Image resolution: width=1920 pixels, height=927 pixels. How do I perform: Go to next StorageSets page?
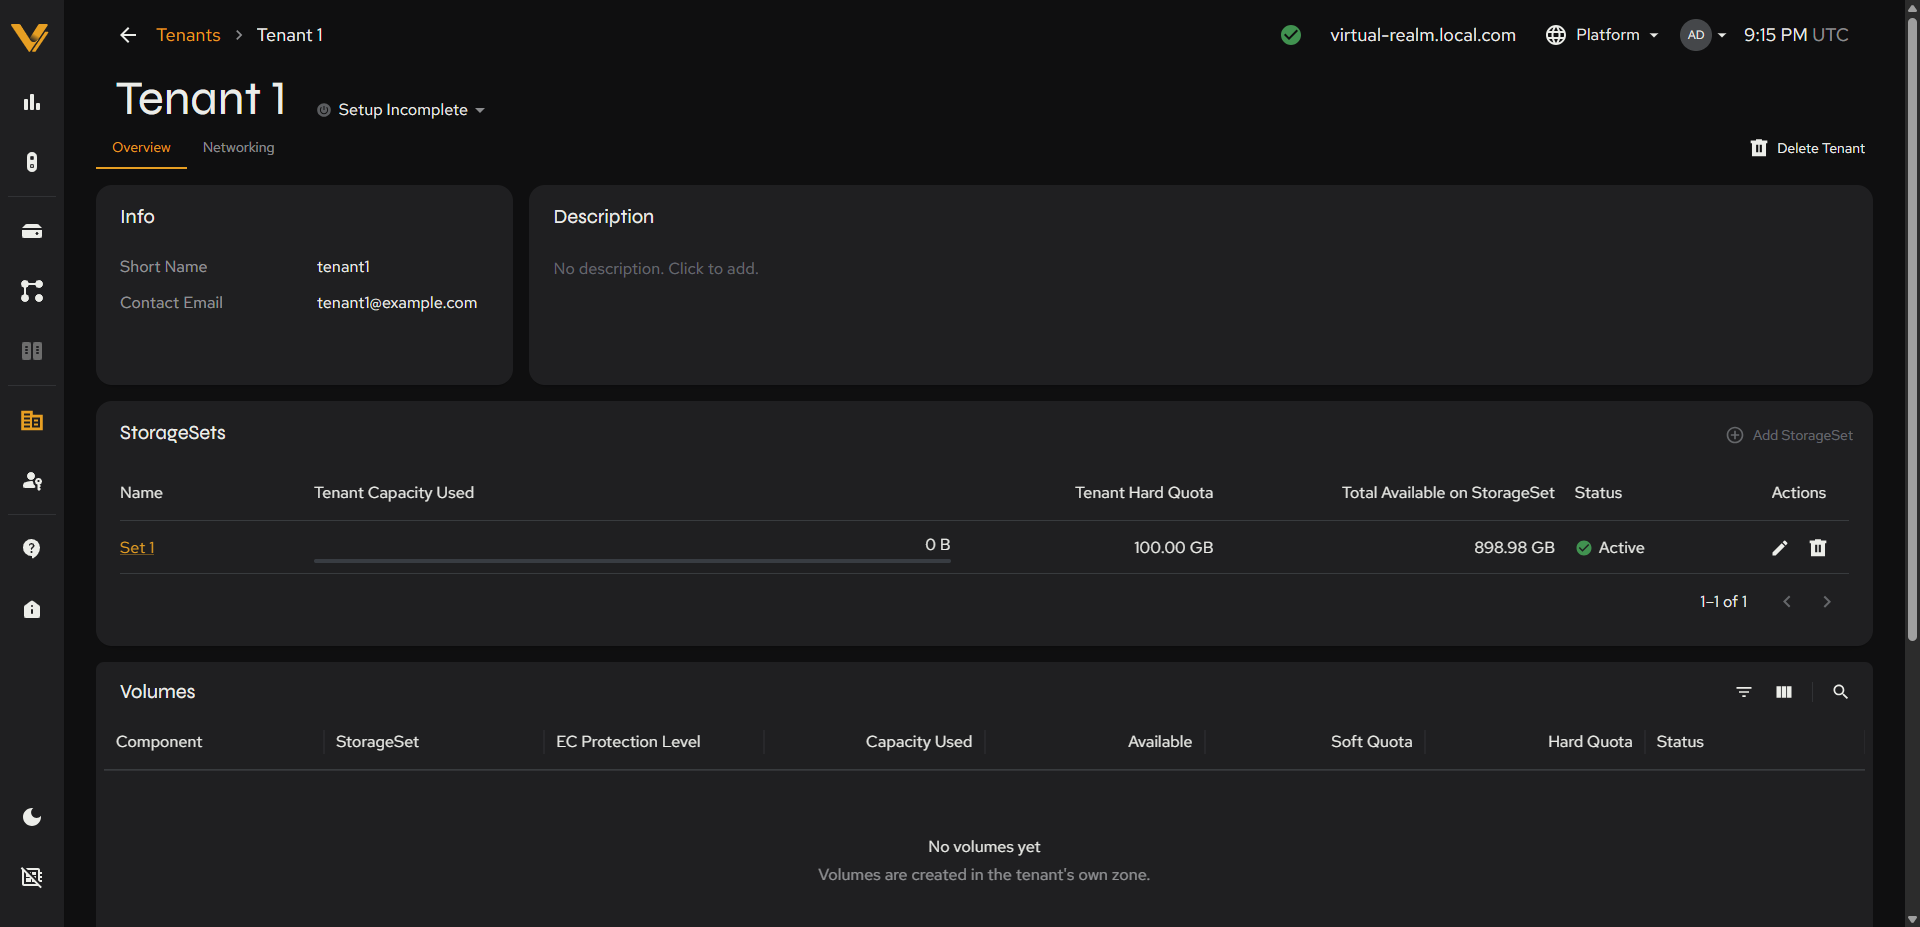click(x=1827, y=602)
